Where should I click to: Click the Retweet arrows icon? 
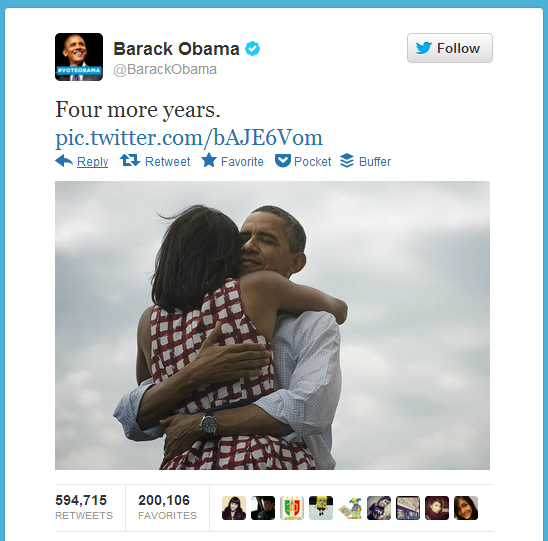(130, 160)
